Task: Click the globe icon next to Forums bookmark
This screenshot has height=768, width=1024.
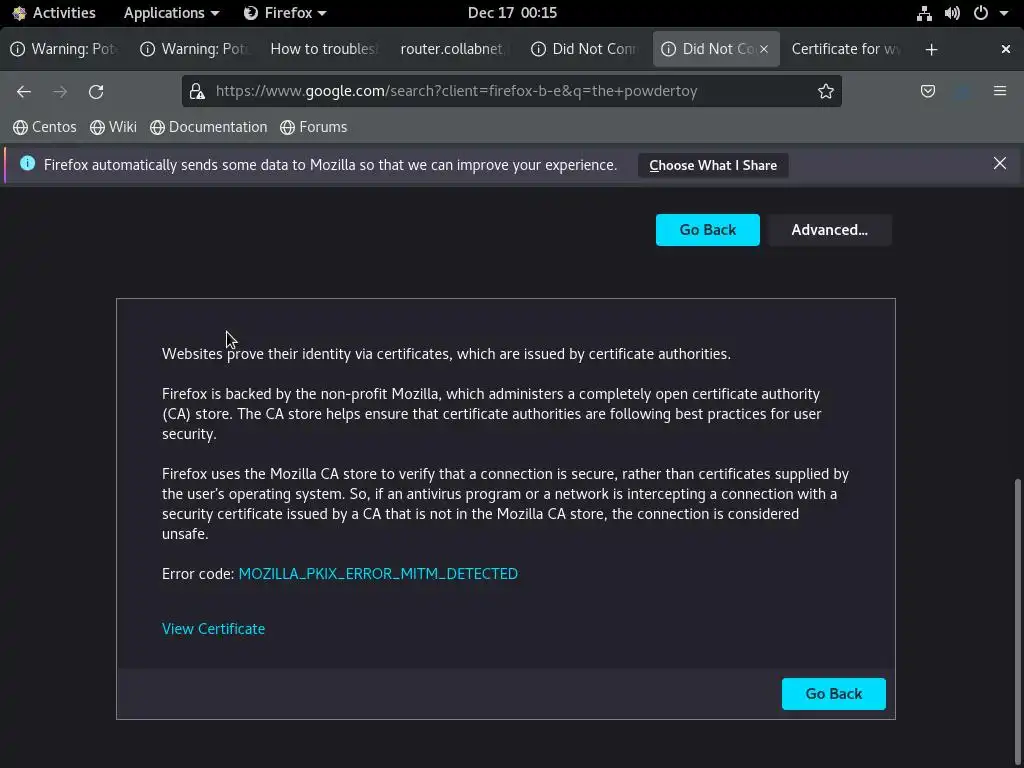Action: [287, 127]
